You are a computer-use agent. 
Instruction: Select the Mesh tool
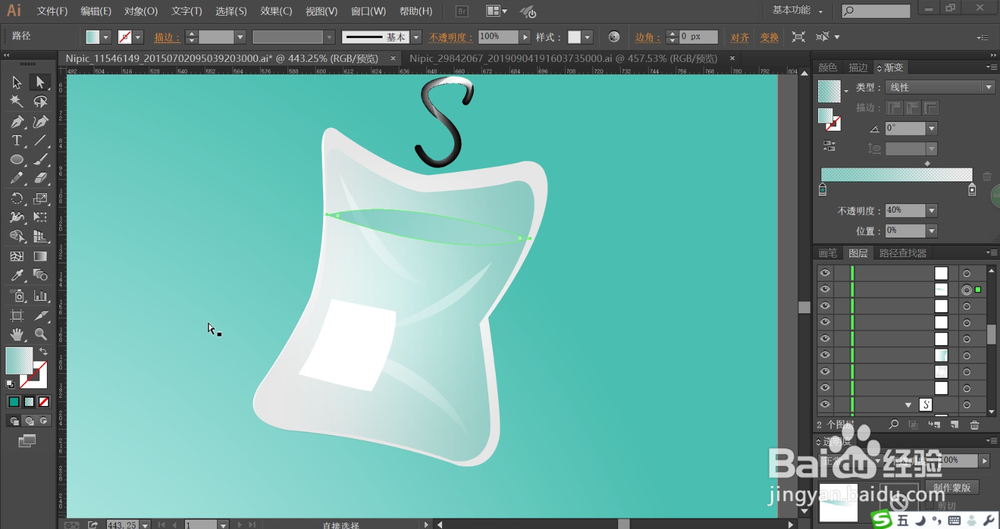(17, 257)
